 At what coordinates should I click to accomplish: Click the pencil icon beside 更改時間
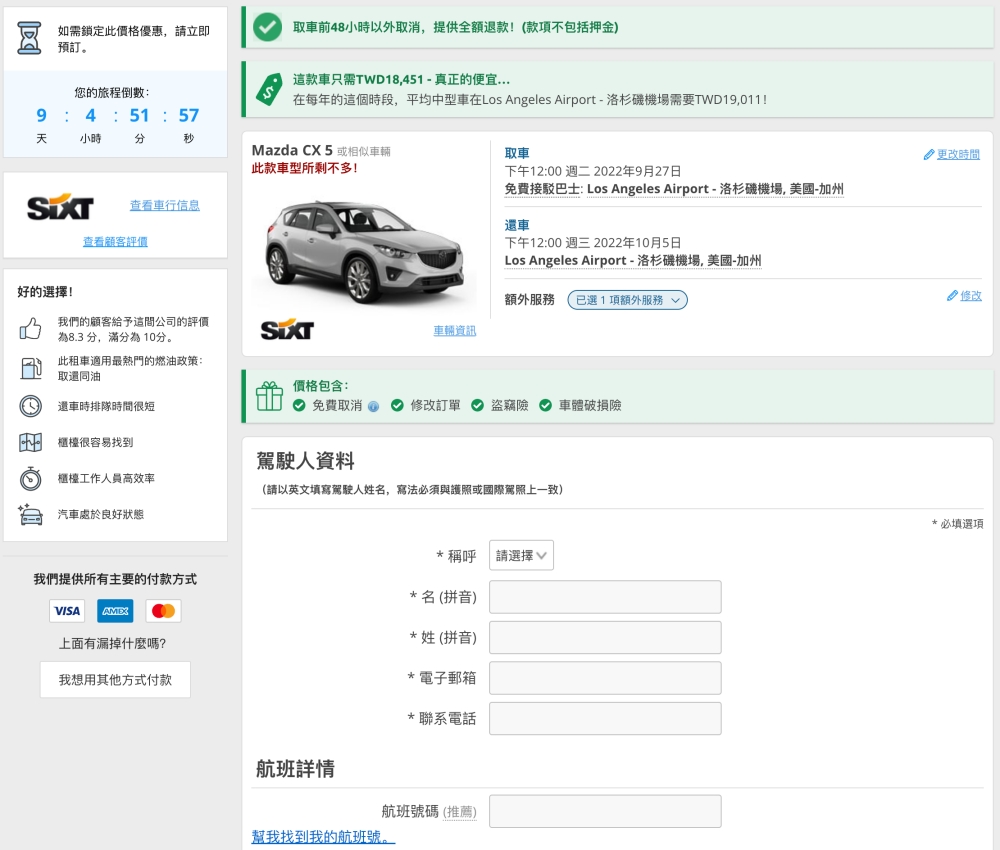pos(929,155)
